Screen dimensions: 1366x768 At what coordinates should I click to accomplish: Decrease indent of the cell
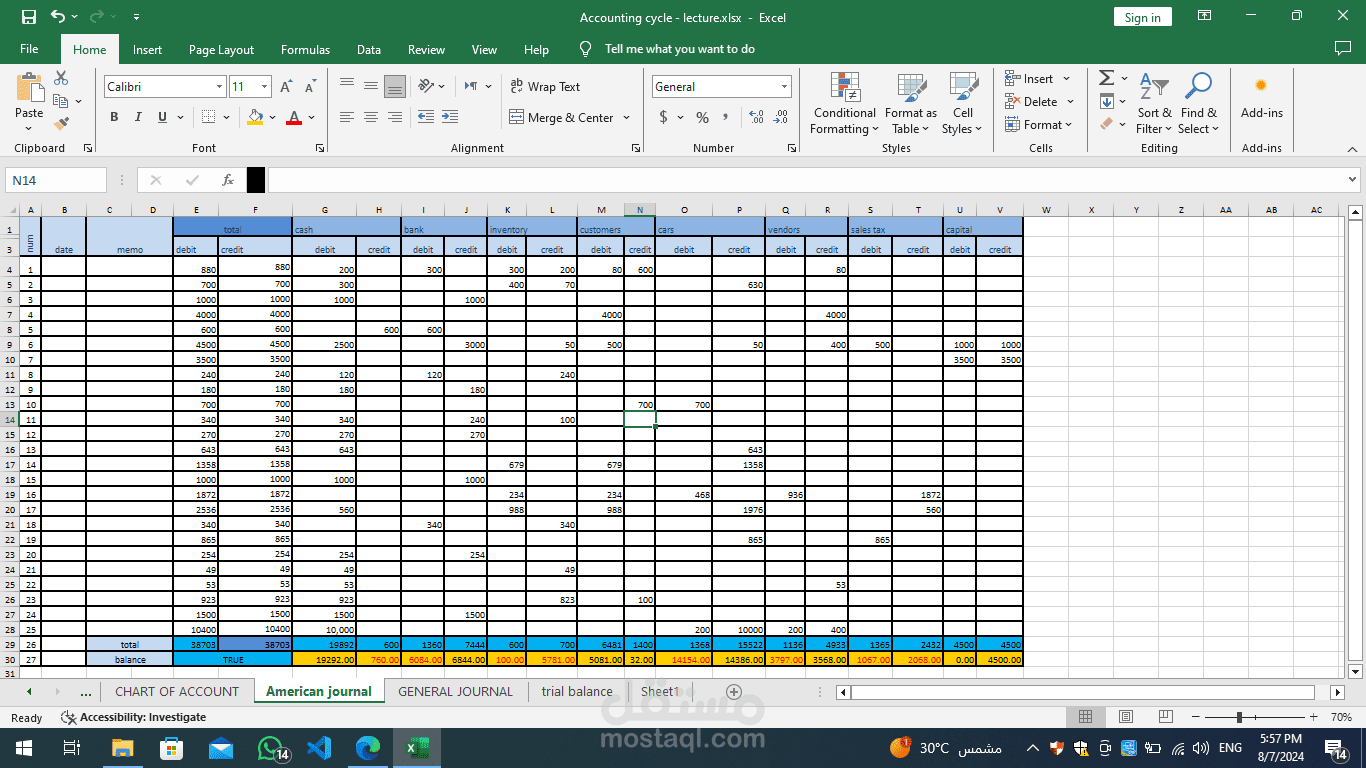(x=425, y=117)
